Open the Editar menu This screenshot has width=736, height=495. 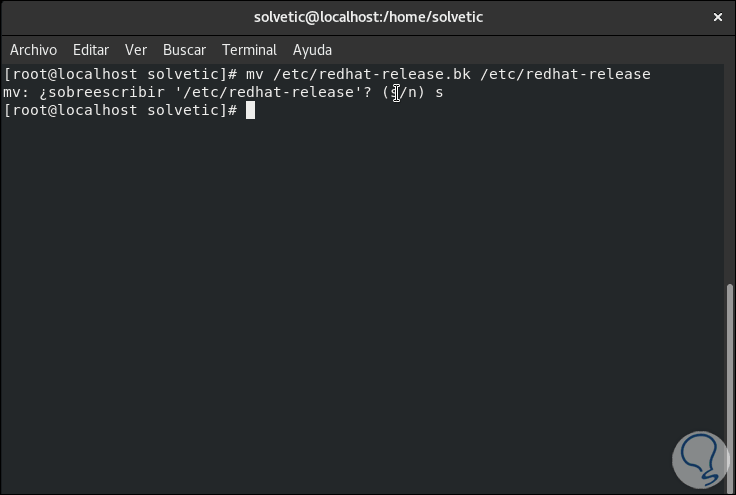[x=91, y=50]
